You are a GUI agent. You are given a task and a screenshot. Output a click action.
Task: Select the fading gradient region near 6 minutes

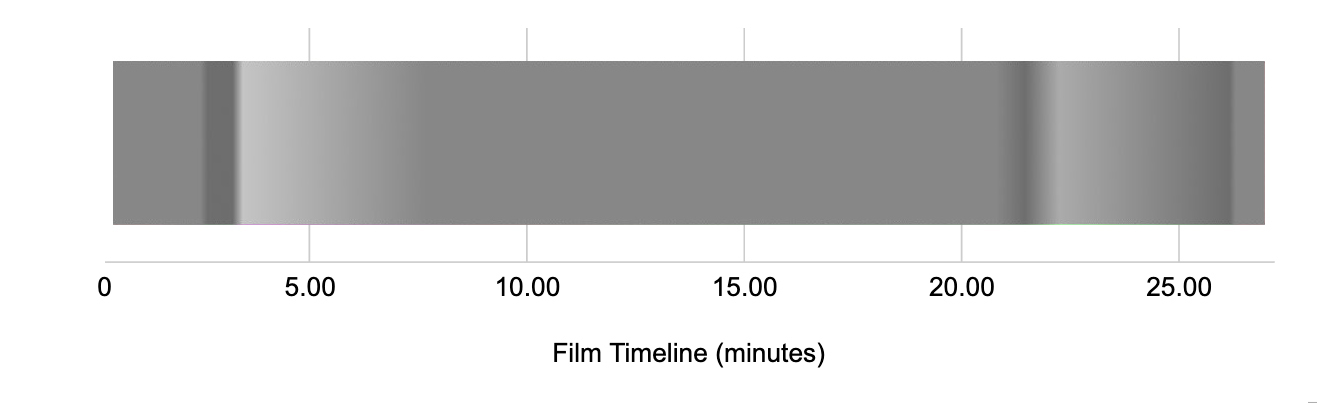(x=350, y=143)
